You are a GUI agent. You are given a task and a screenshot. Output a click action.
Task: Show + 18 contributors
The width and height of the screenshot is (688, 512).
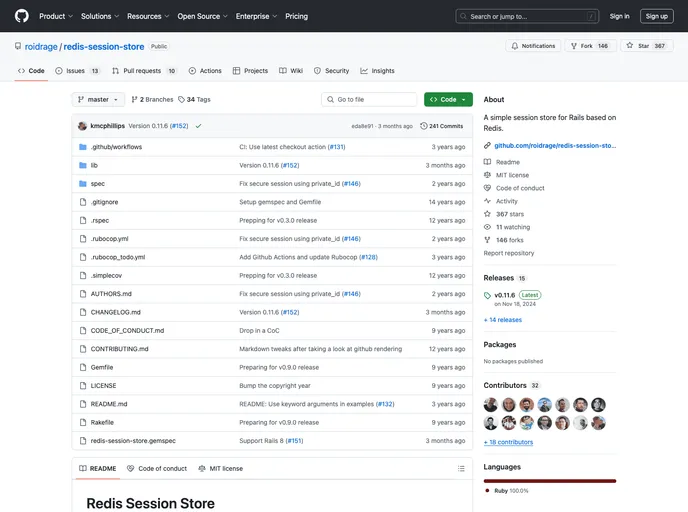[508, 442]
